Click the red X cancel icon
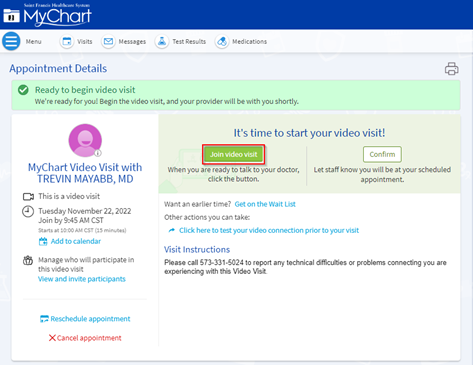The image size is (473, 365). coord(52,338)
